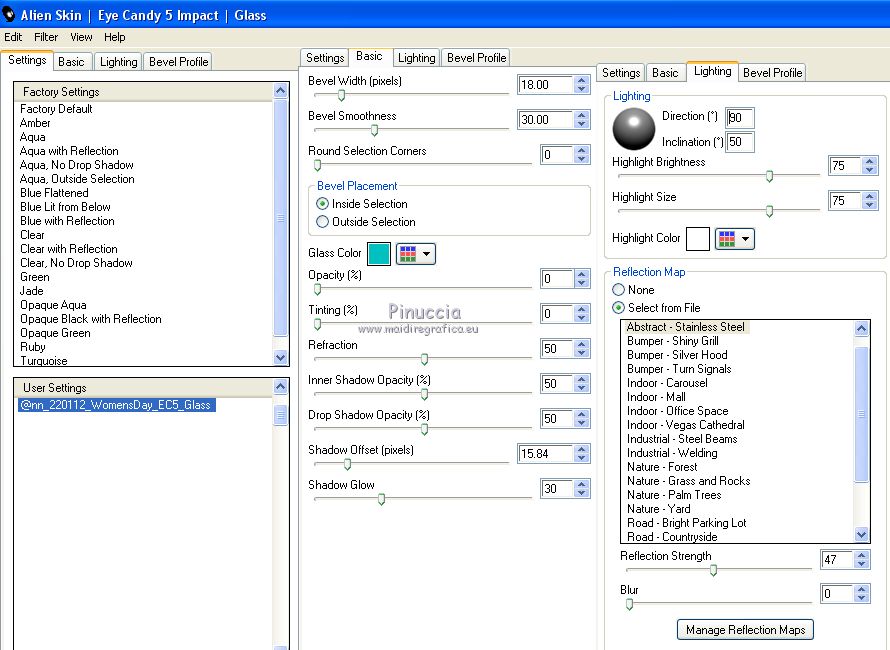Choose the Outside Selection bevel placement
This screenshot has height=650, width=890.
pos(323,222)
